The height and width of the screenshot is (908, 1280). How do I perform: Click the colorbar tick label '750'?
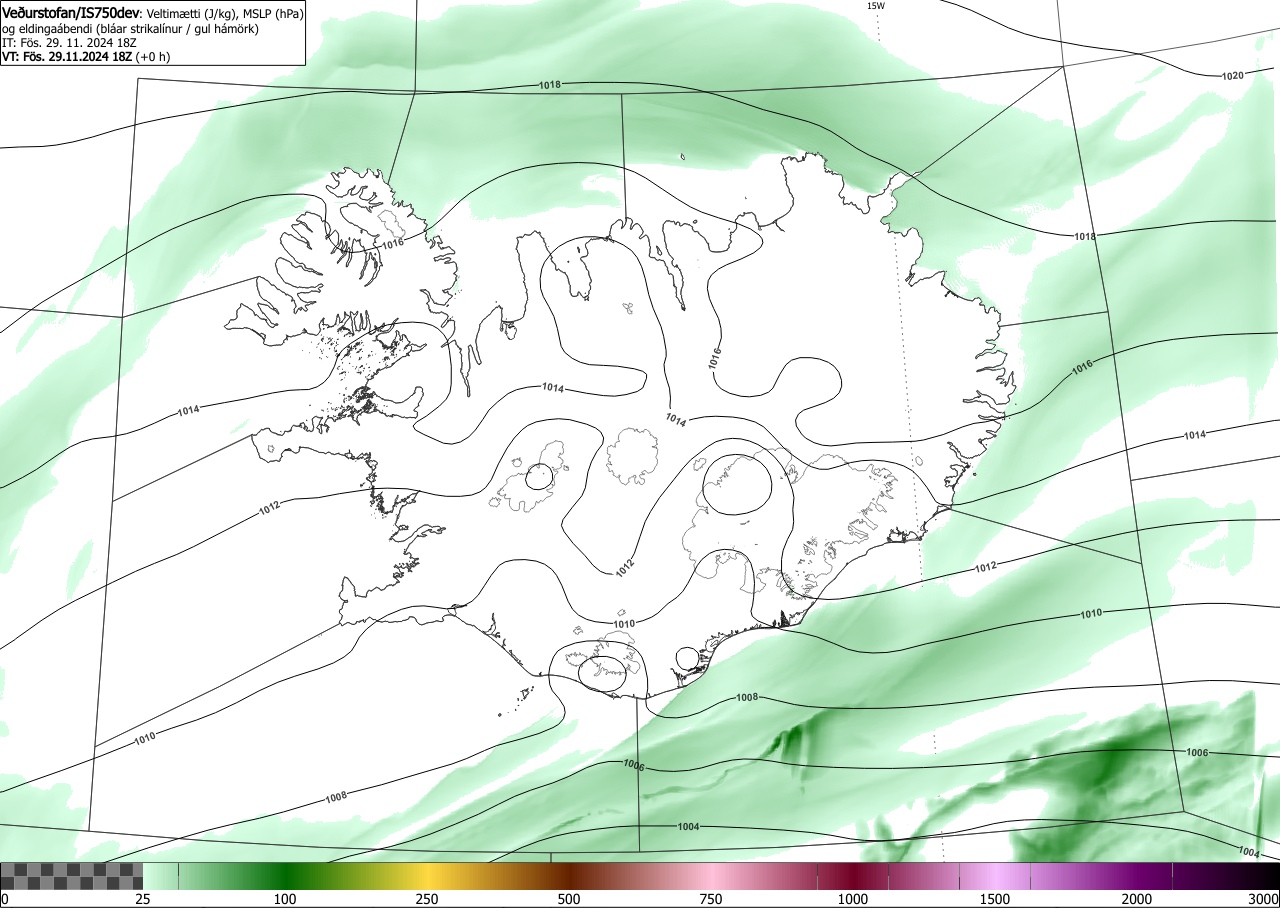pos(711,899)
